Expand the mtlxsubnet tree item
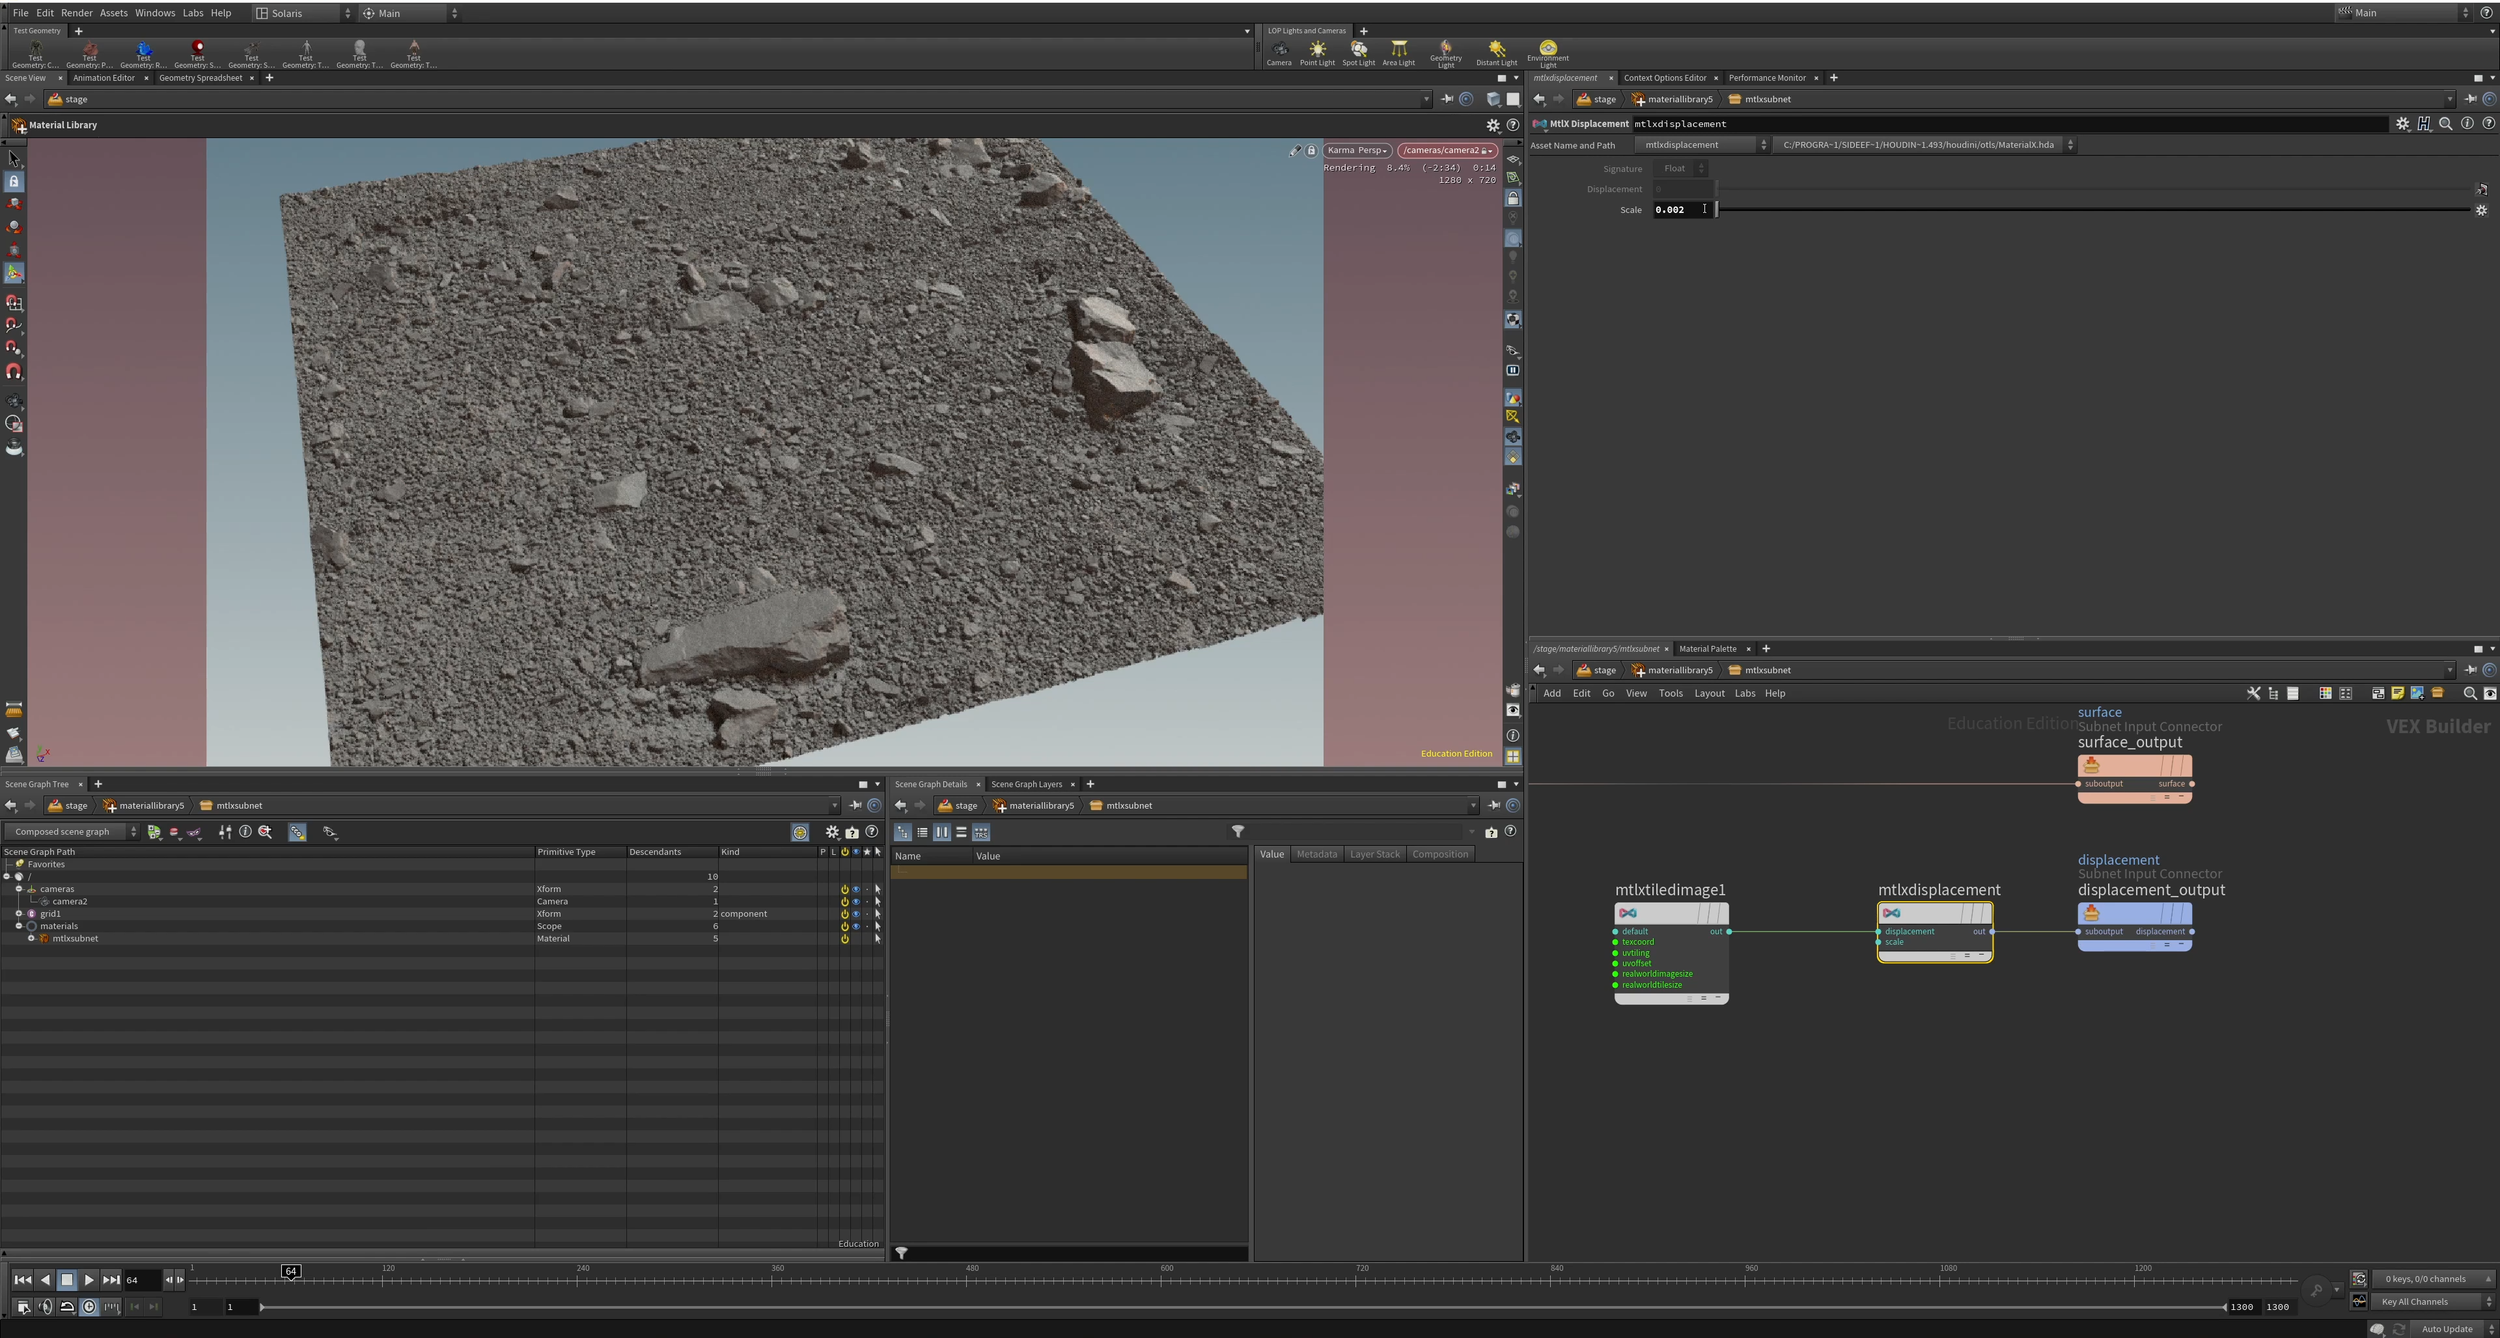 click(x=31, y=938)
